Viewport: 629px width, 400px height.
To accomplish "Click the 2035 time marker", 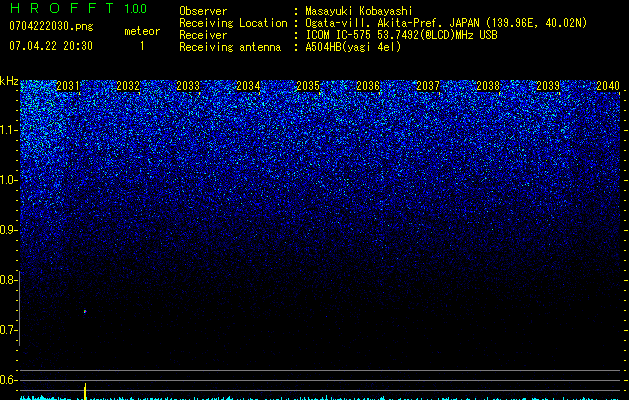I will (x=308, y=86).
